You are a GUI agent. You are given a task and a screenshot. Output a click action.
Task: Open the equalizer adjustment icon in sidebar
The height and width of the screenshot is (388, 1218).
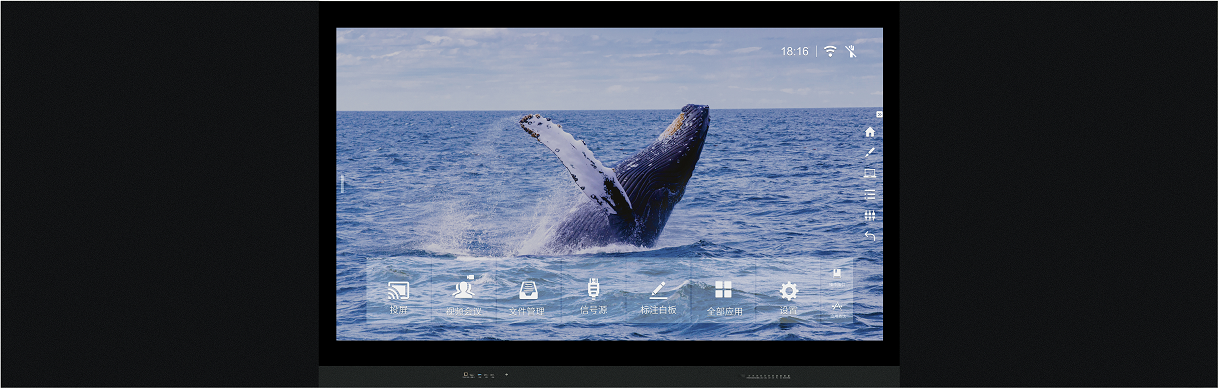[870, 215]
